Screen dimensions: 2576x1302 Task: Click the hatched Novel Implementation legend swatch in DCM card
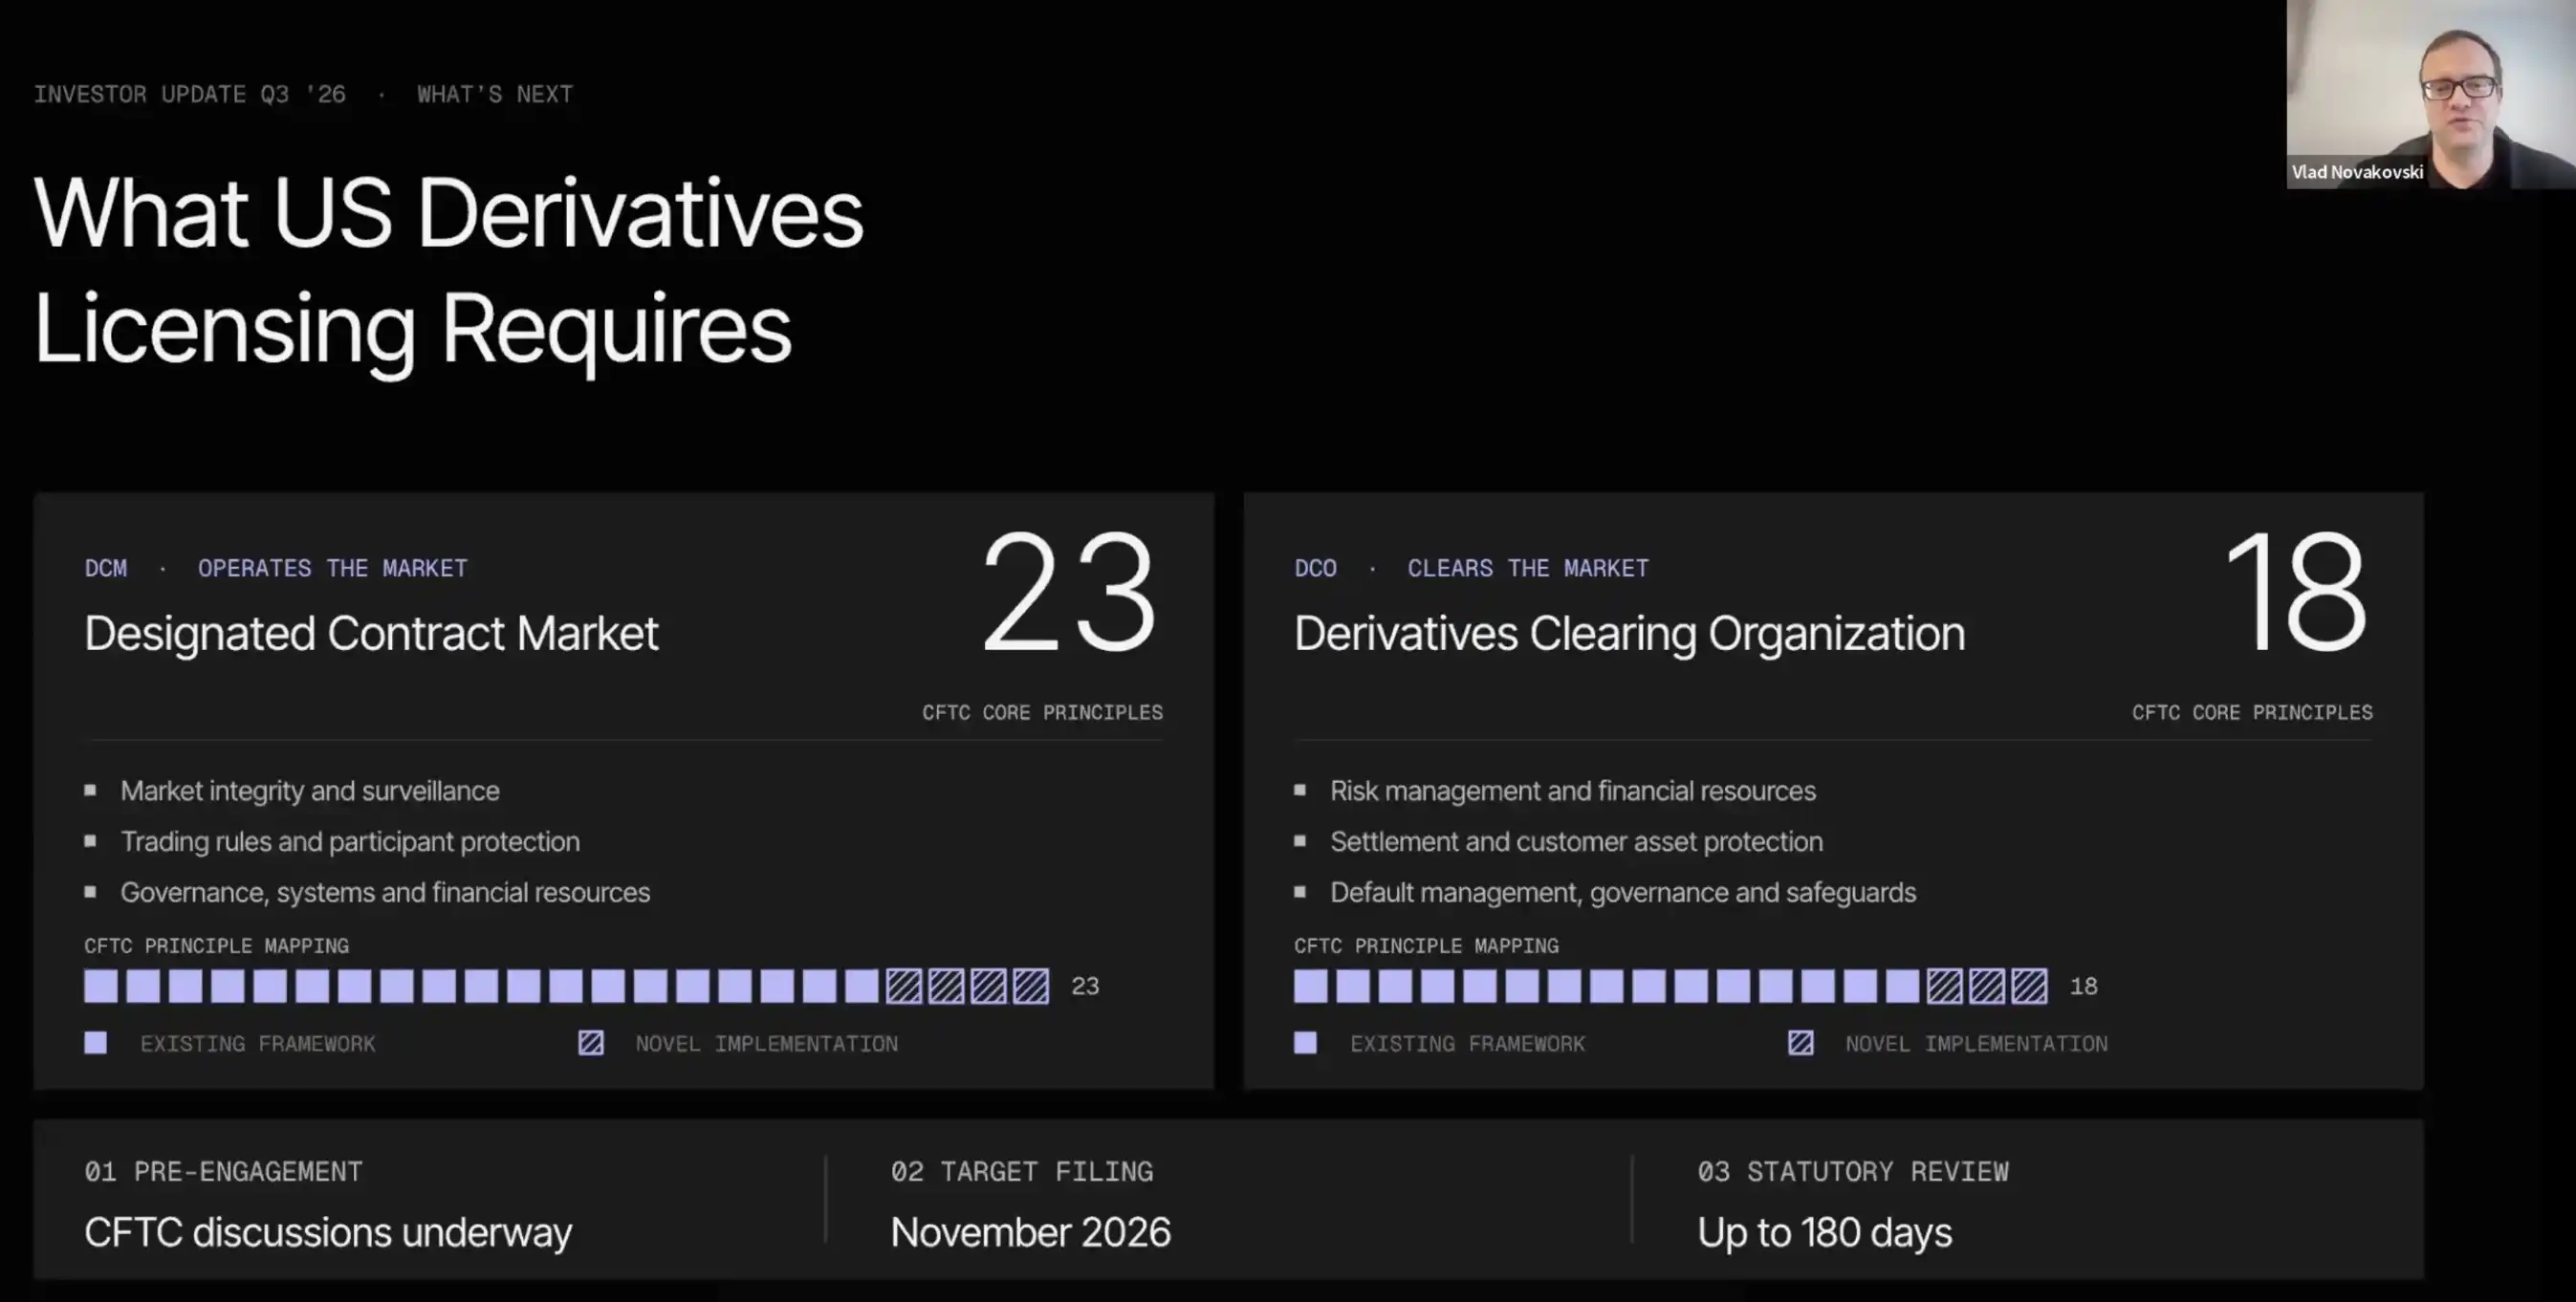pos(591,1043)
